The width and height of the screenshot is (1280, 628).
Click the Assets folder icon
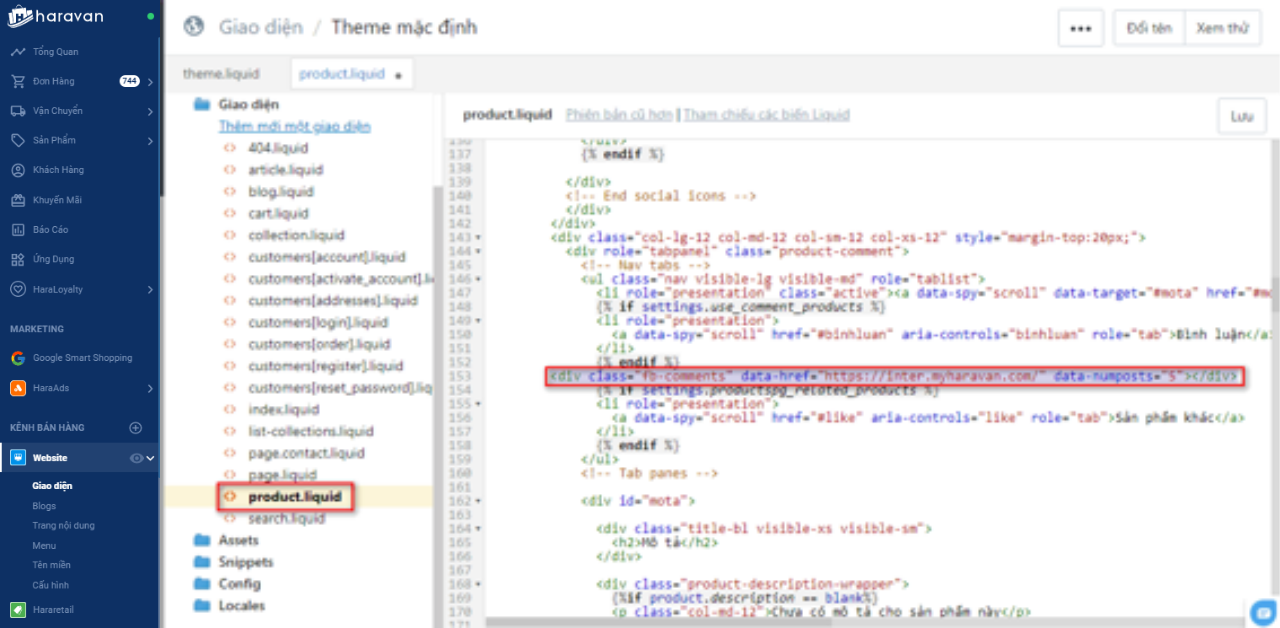point(200,540)
